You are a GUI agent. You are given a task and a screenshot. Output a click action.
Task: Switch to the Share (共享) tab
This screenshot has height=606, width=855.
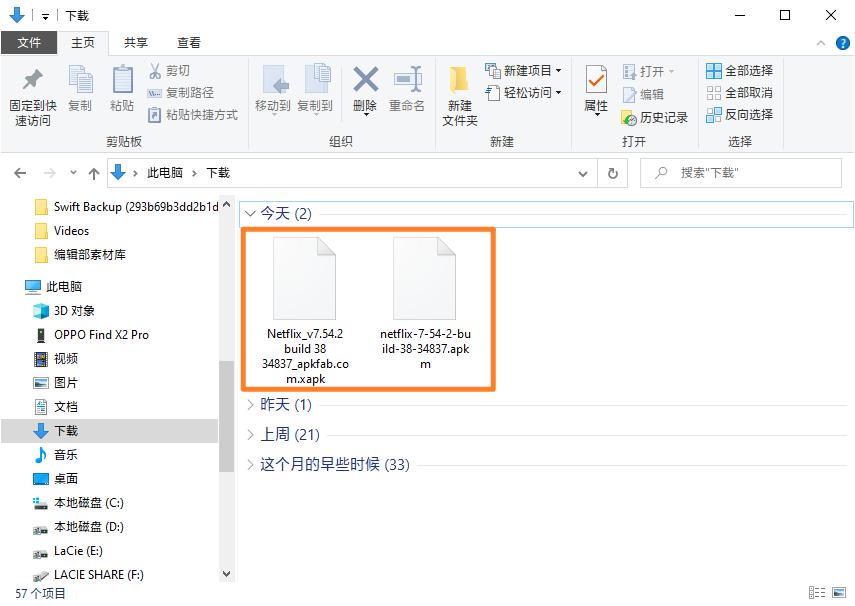(136, 43)
